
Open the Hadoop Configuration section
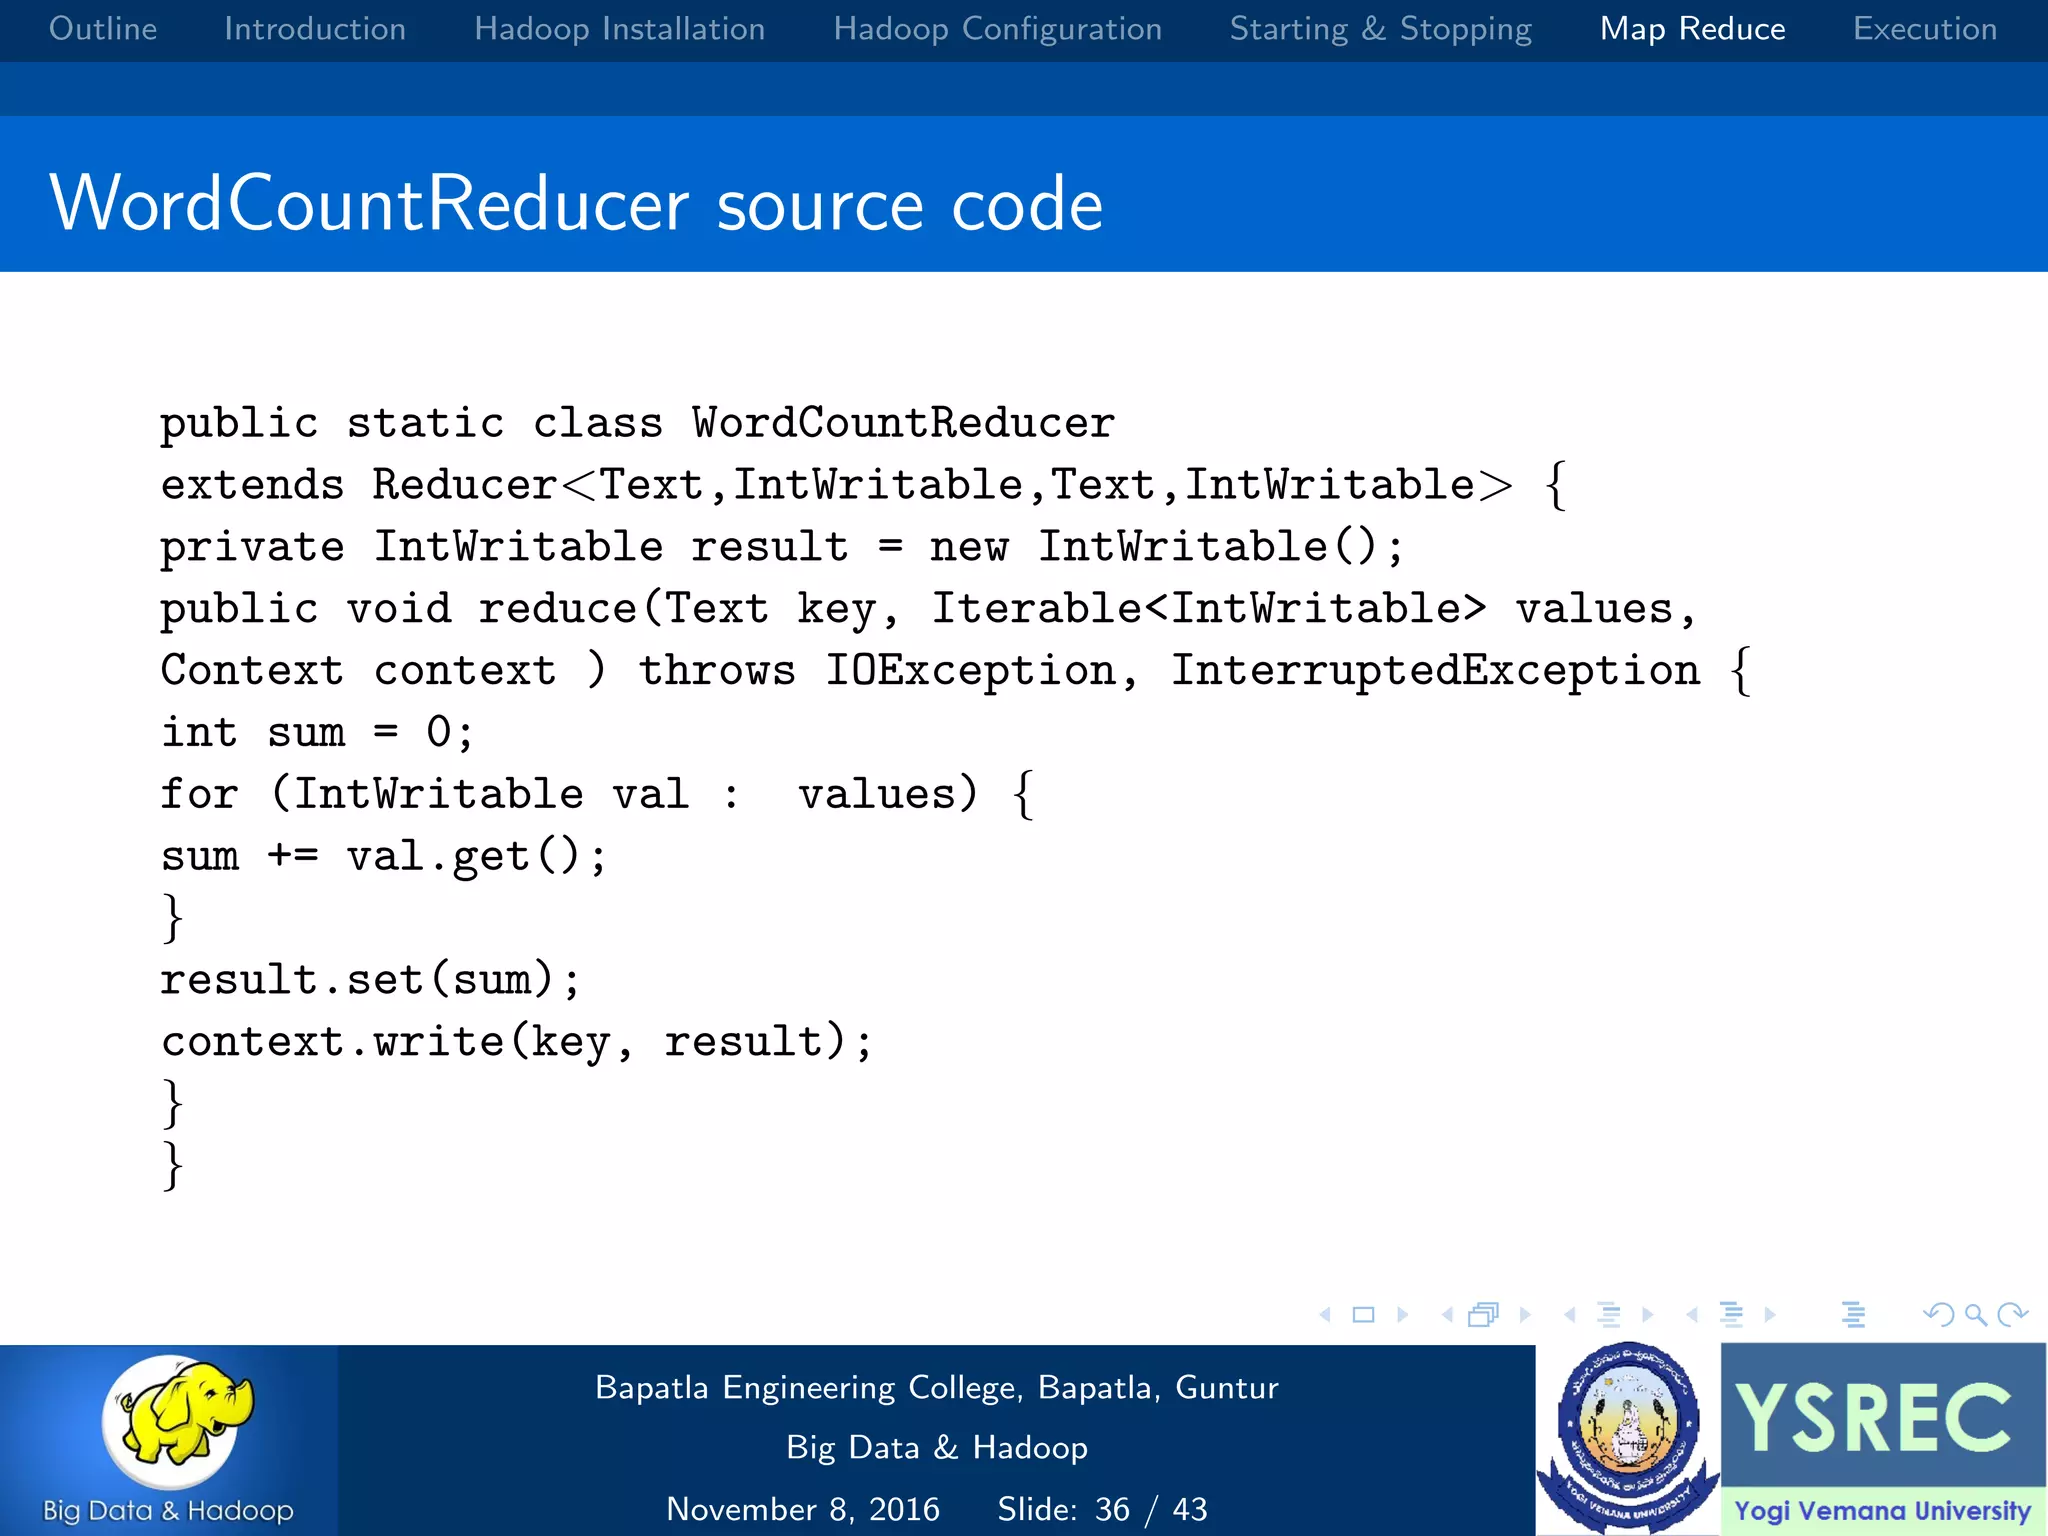[x=998, y=29]
